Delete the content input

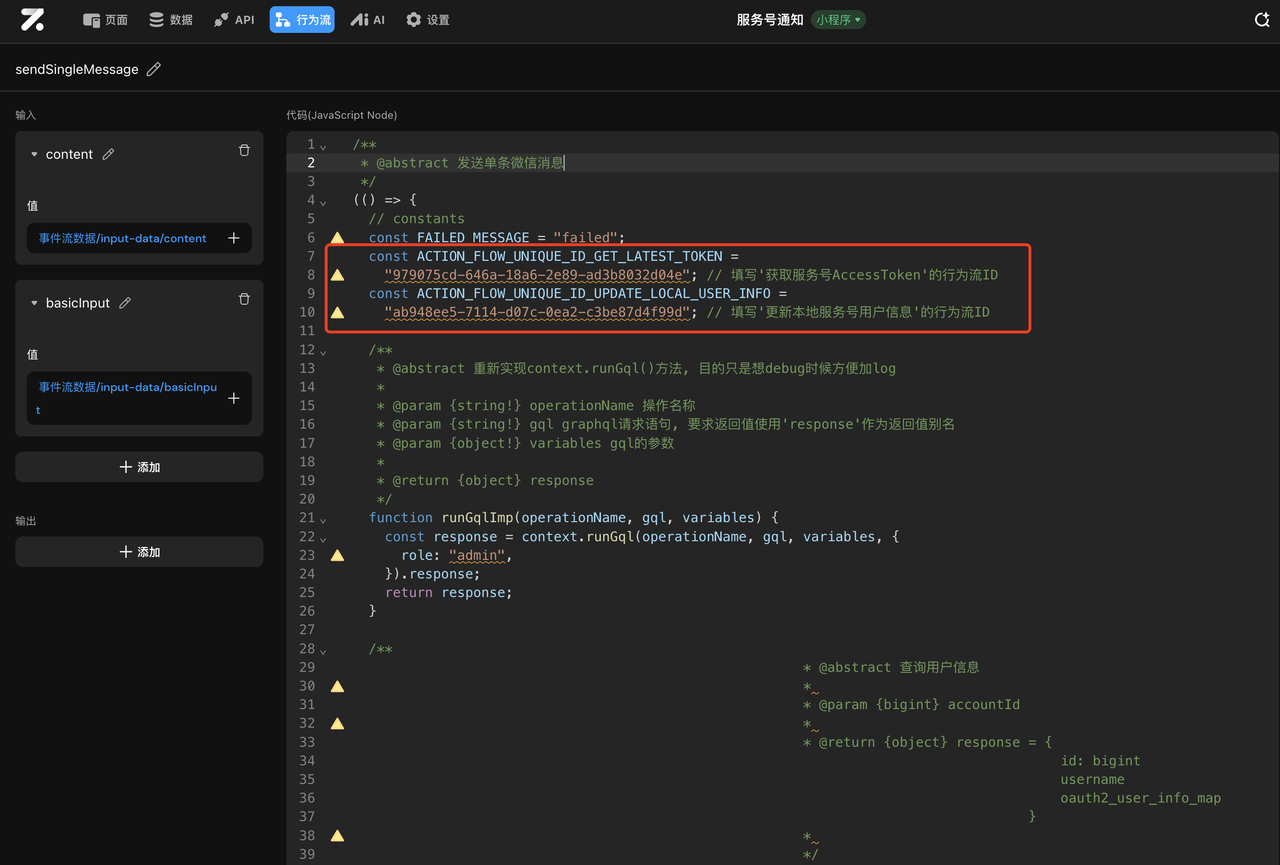pos(244,150)
